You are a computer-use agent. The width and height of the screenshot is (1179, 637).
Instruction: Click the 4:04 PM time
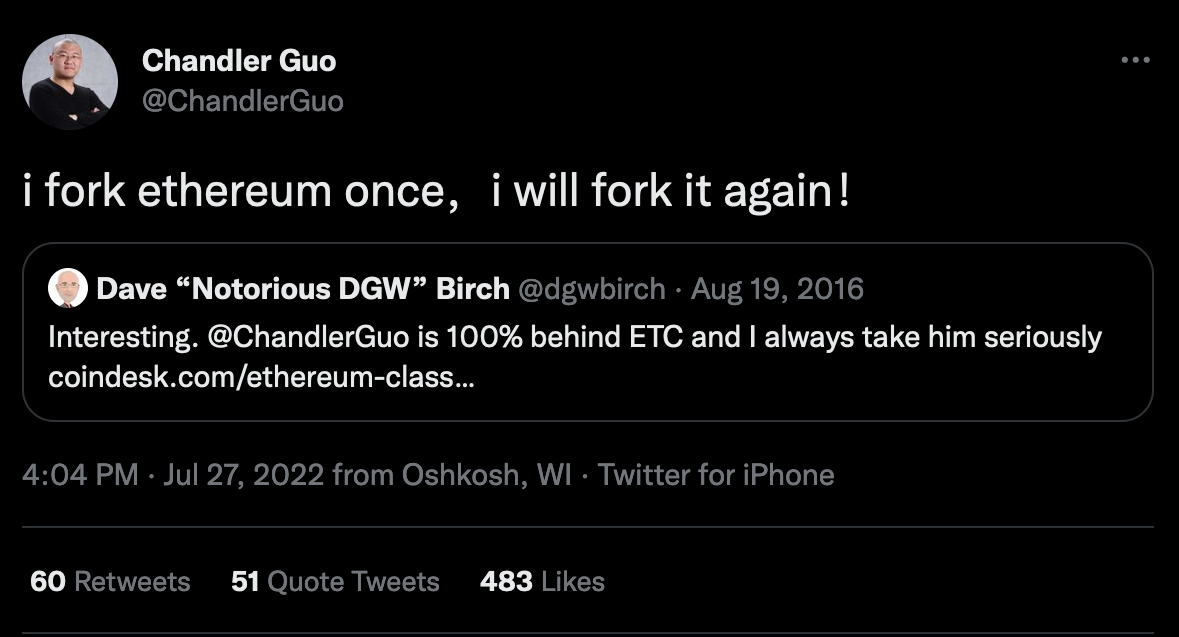pyautogui.click(x=79, y=474)
